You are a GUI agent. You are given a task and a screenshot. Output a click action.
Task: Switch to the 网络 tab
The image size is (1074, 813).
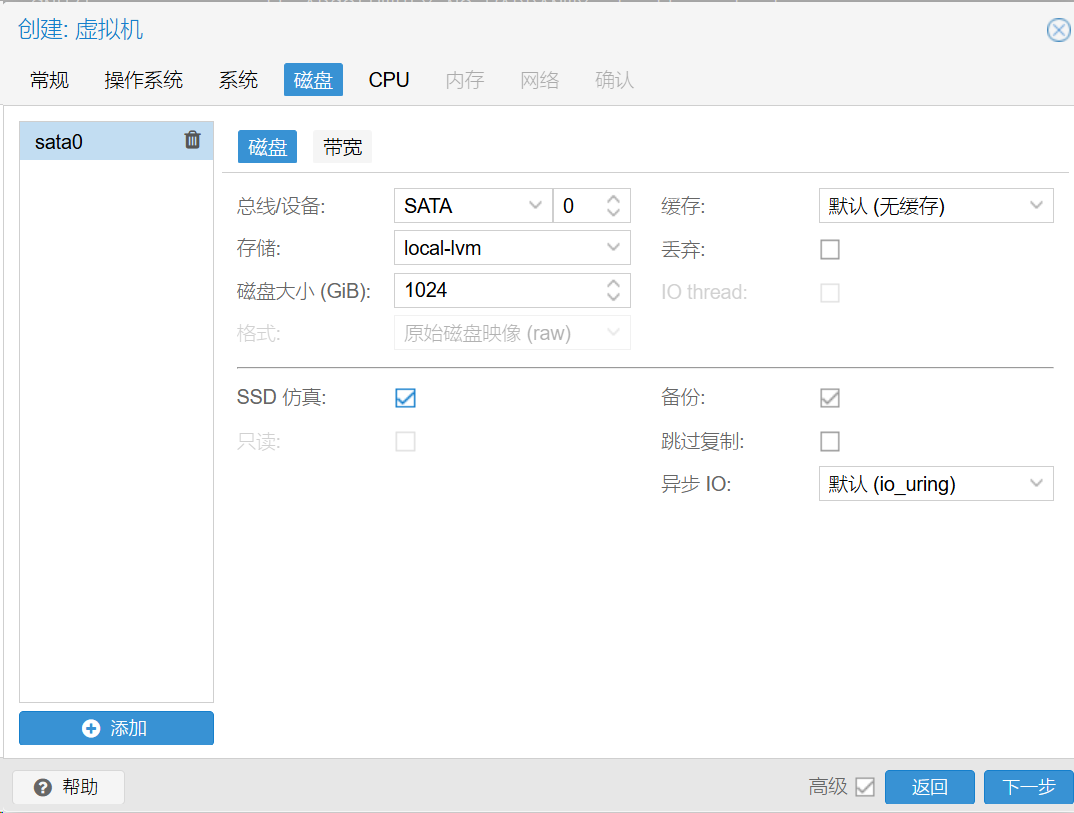[540, 80]
